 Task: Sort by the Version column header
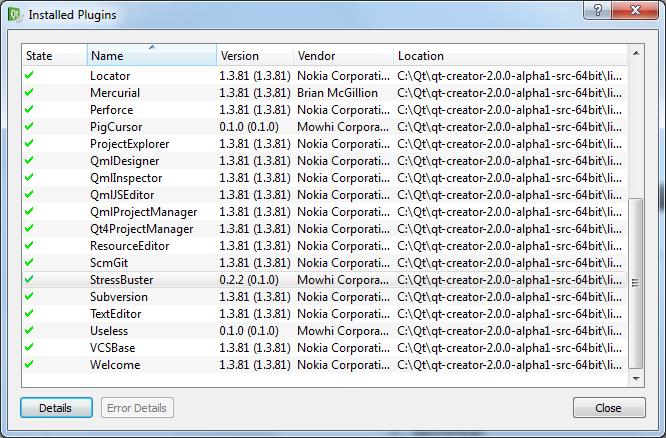point(255,56)
